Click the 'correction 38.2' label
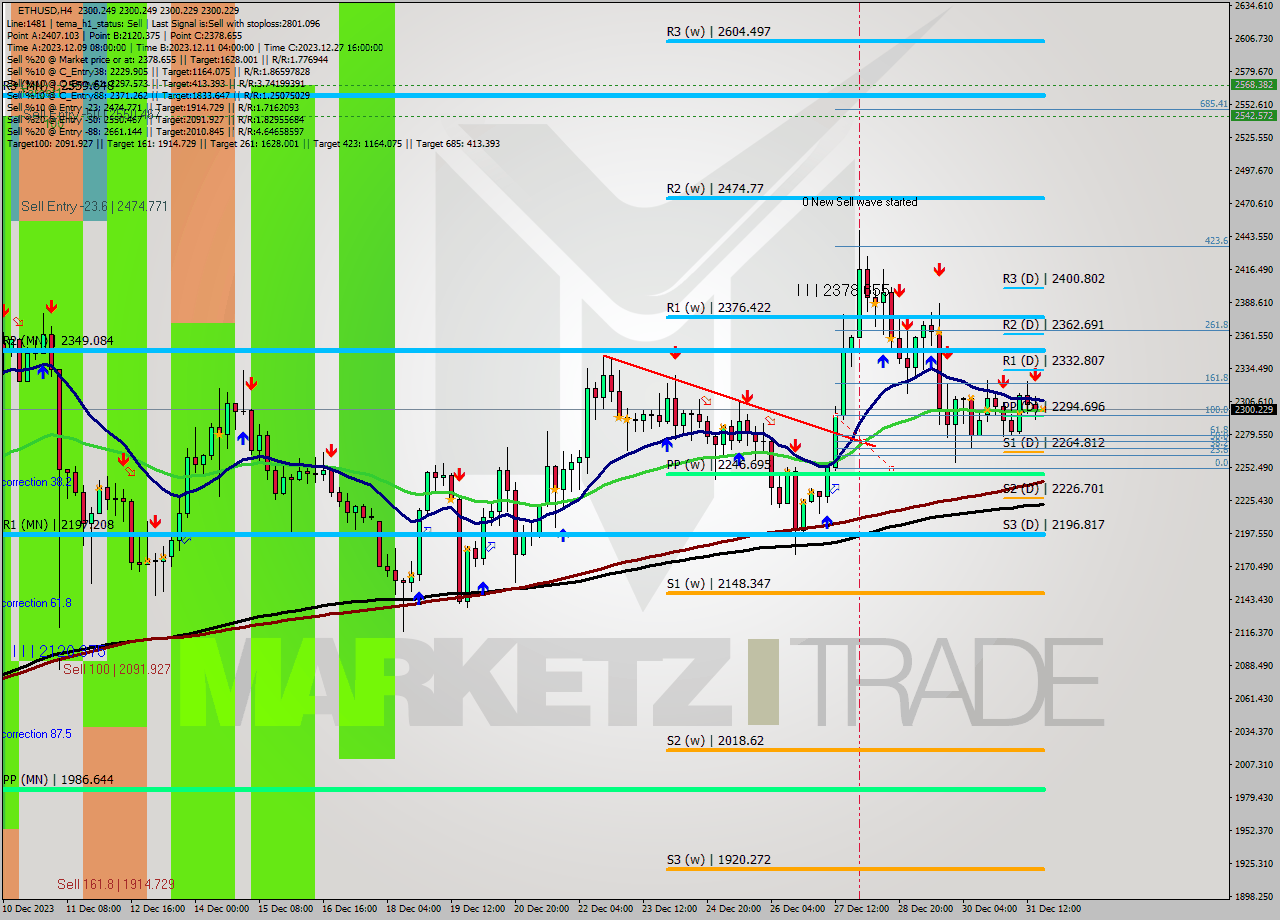 36,482
